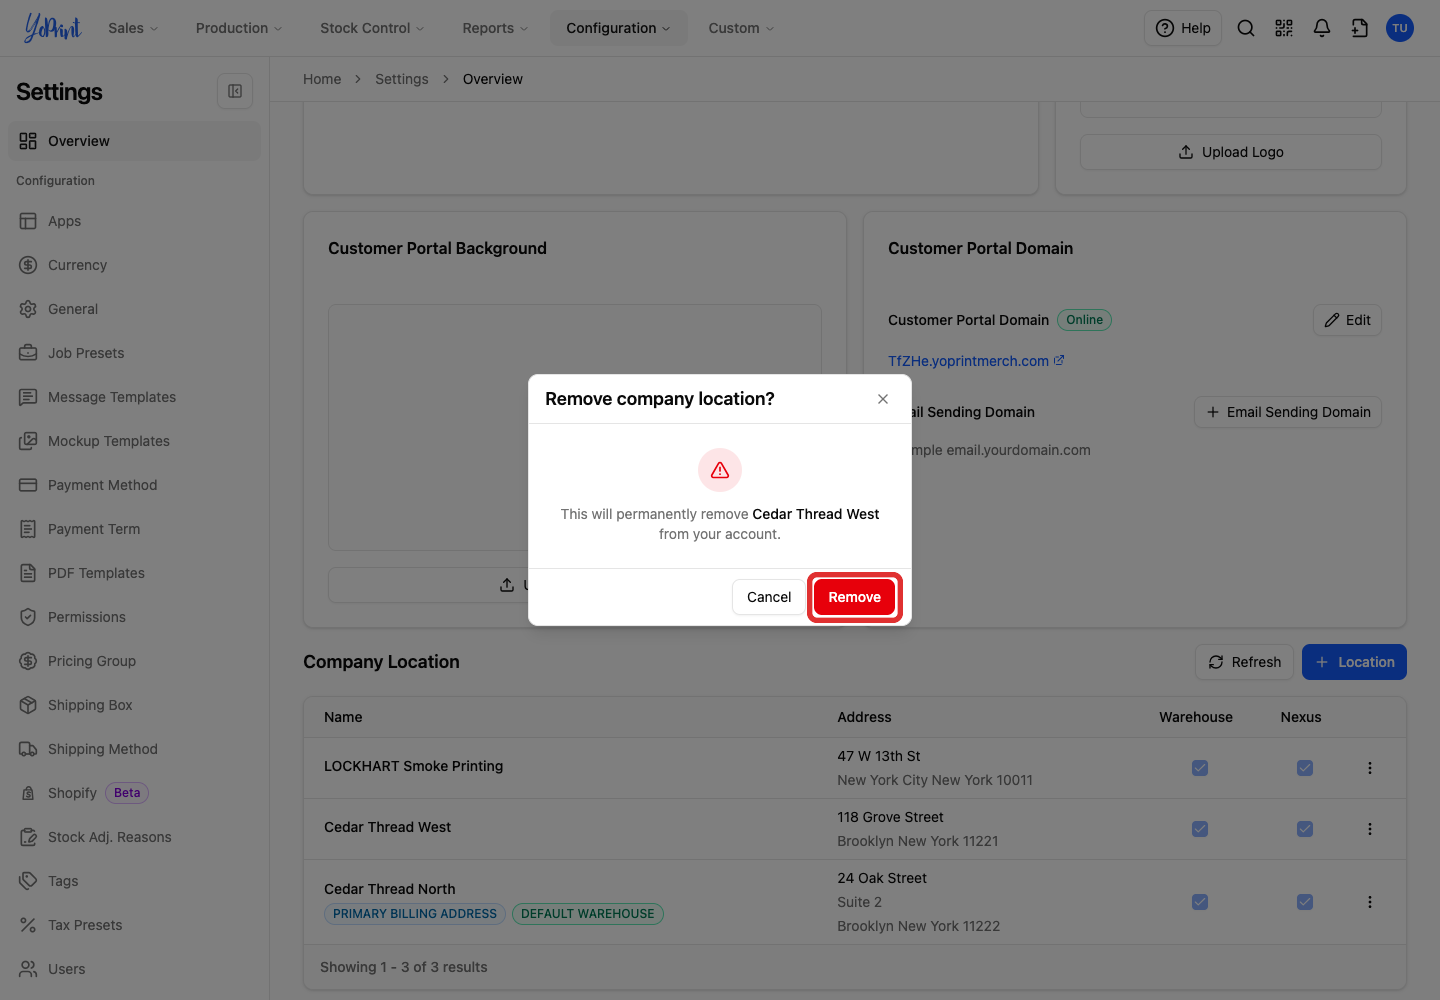
Task: Toggle Warehouse checkbox for Cedar Thread North
Action: tap(1200, 902)
